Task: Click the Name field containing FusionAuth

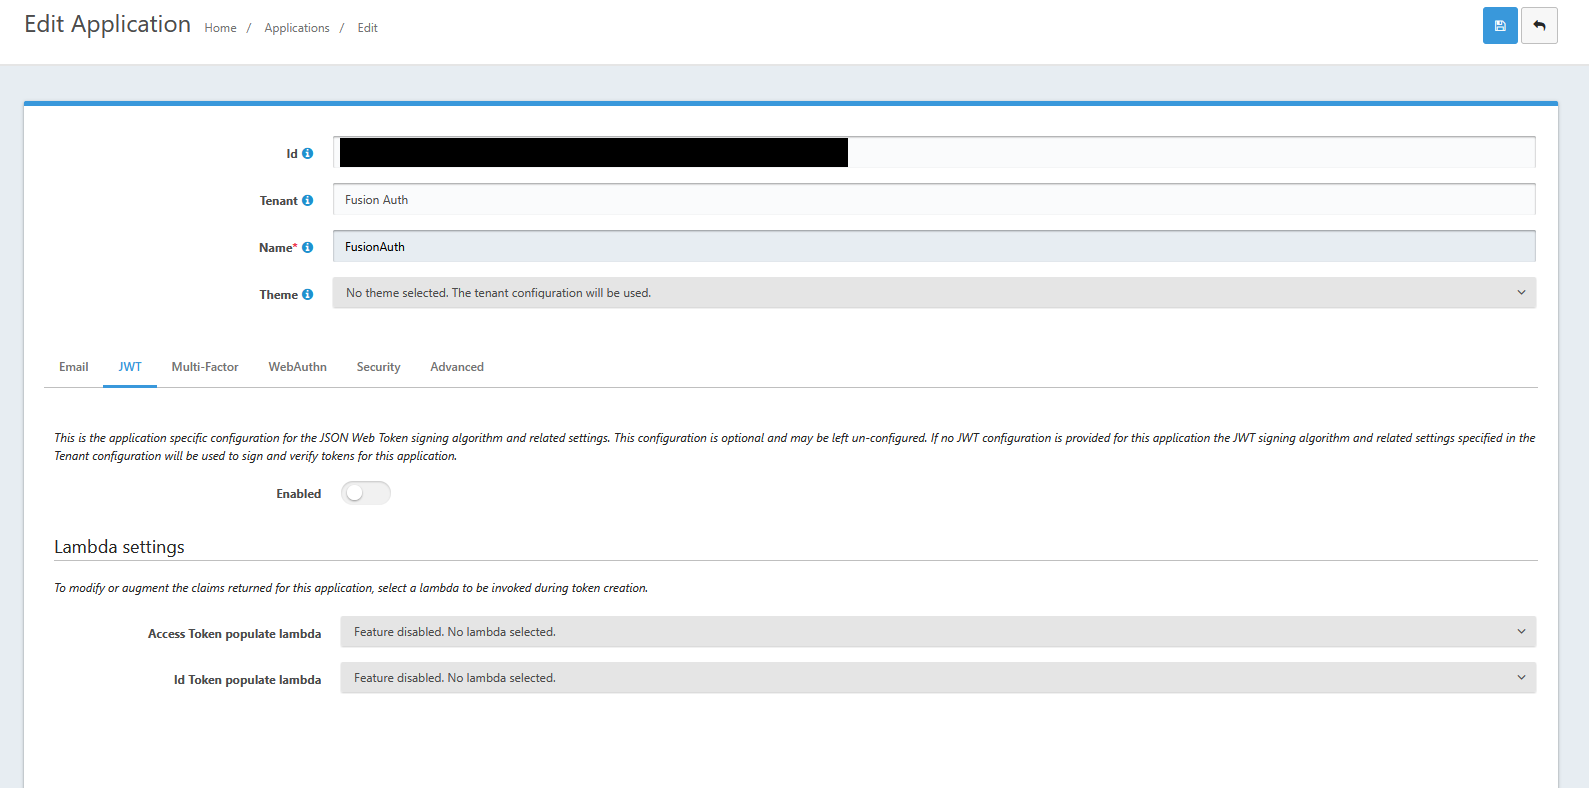Action: [934, 246]
